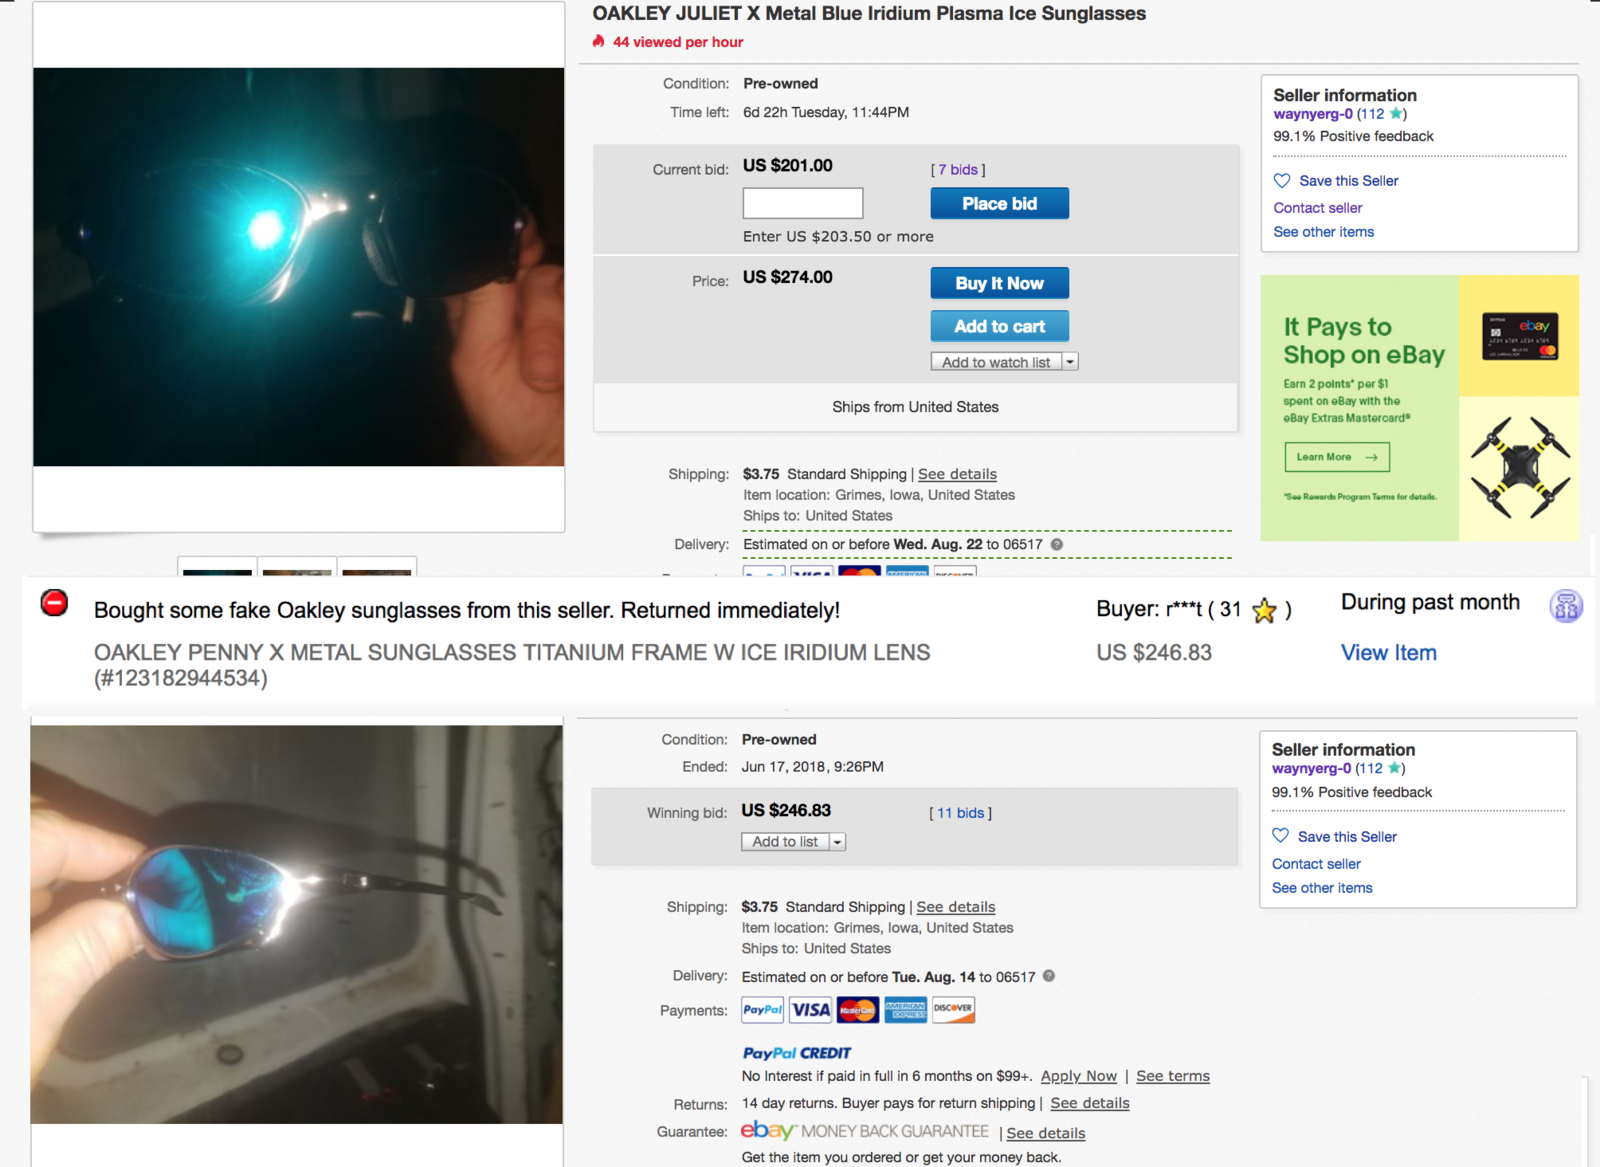
Task: Click the PayPal payment icon
Action: 763,1010
